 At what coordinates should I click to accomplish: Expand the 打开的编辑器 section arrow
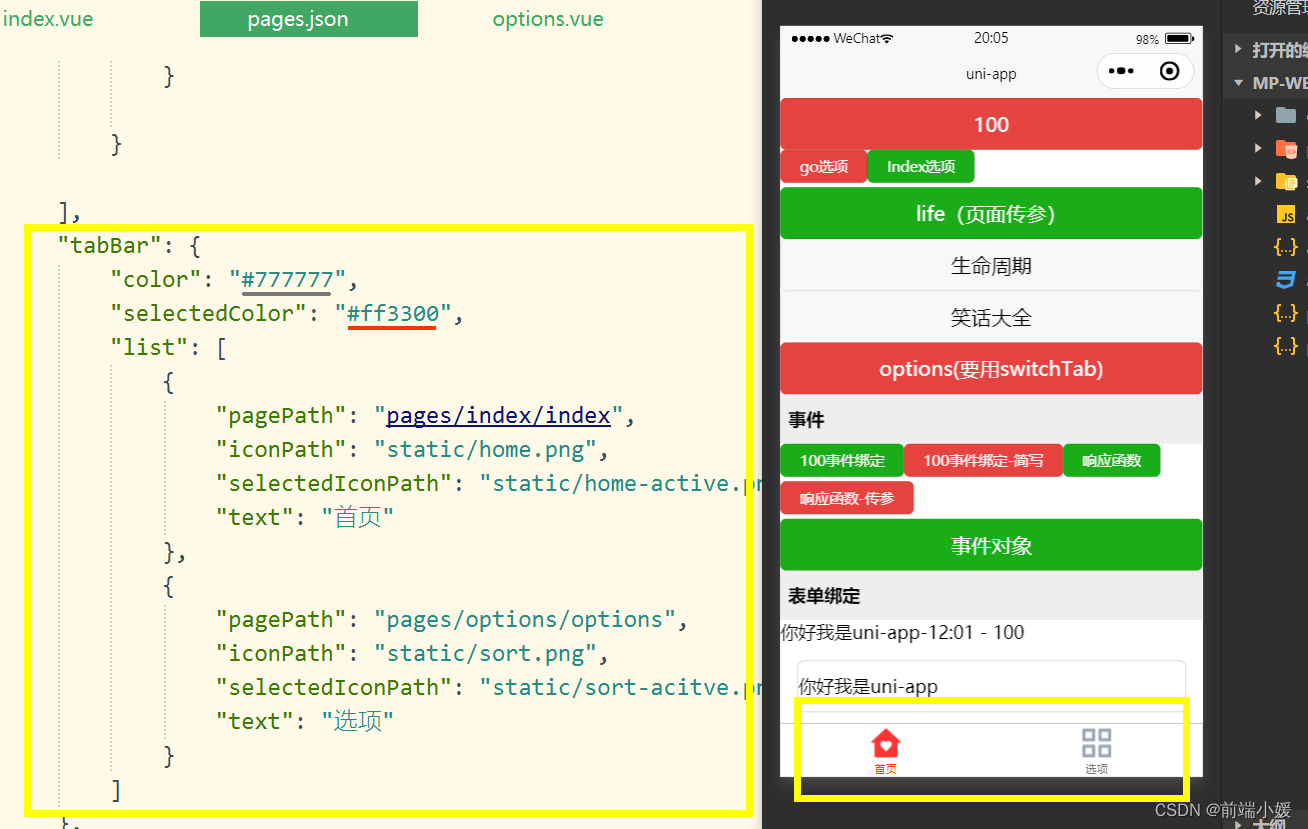[x=1238, y=48]
